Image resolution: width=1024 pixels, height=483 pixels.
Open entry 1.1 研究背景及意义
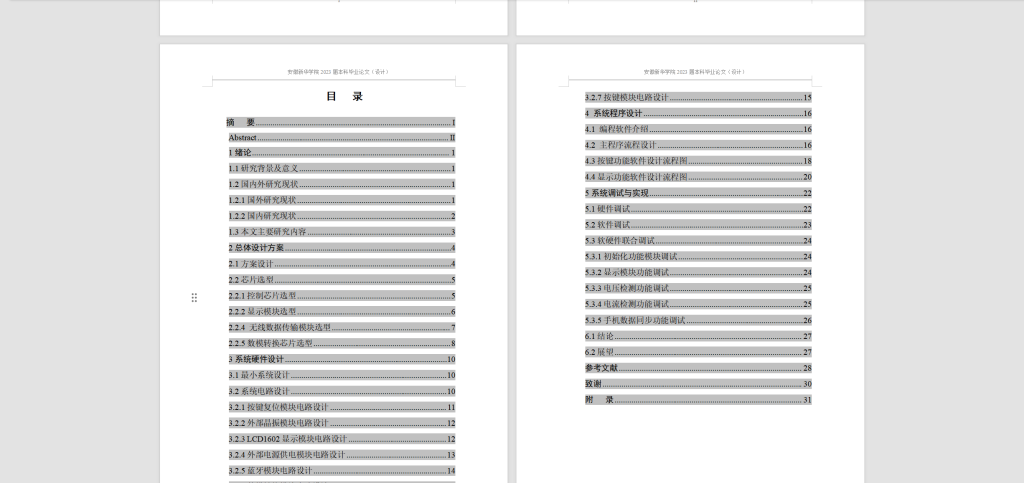point(263,169)
